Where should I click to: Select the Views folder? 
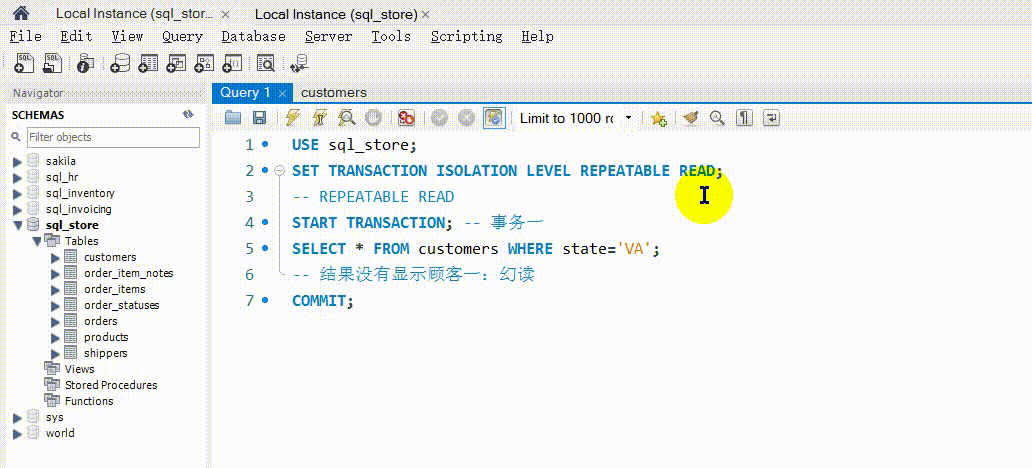80,369
